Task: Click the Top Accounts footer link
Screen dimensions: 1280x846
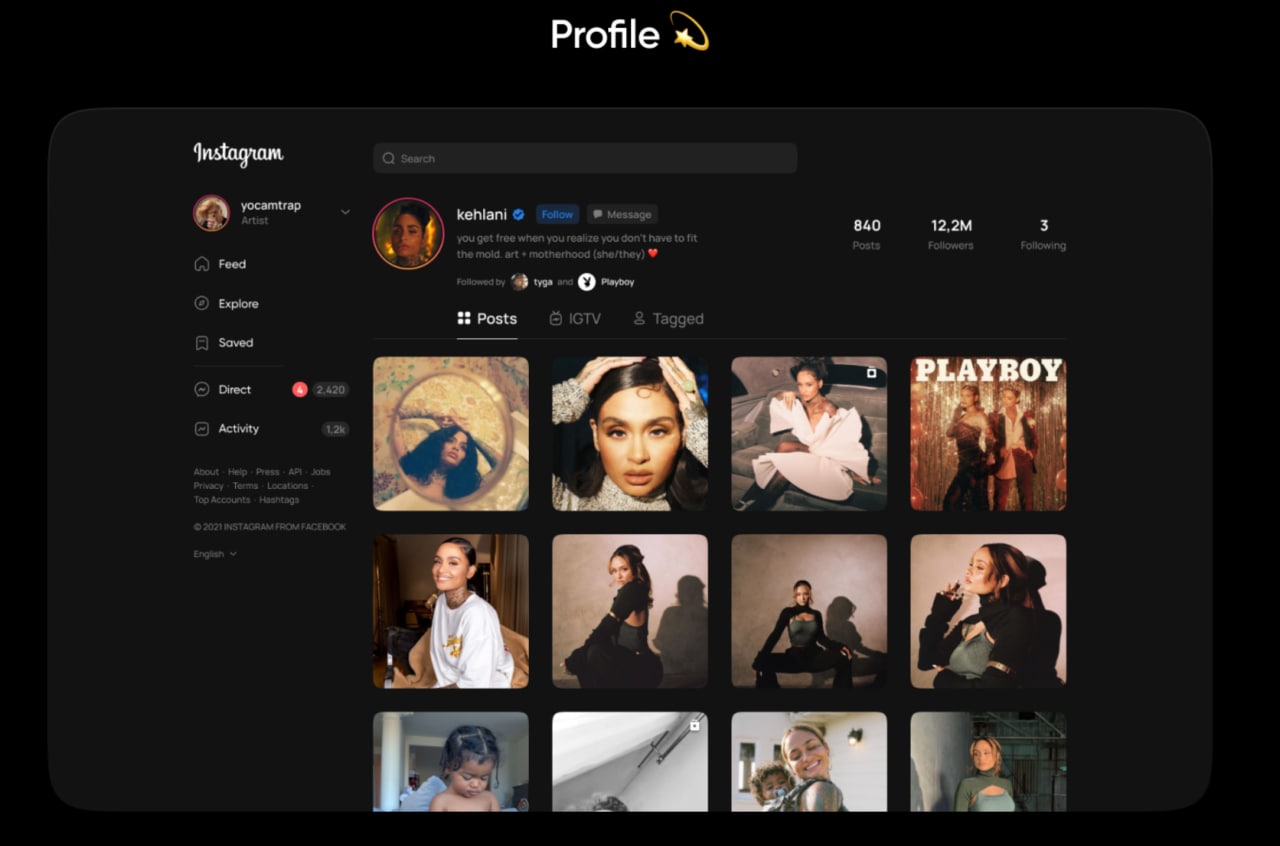Action: click(x=222, y=500)
